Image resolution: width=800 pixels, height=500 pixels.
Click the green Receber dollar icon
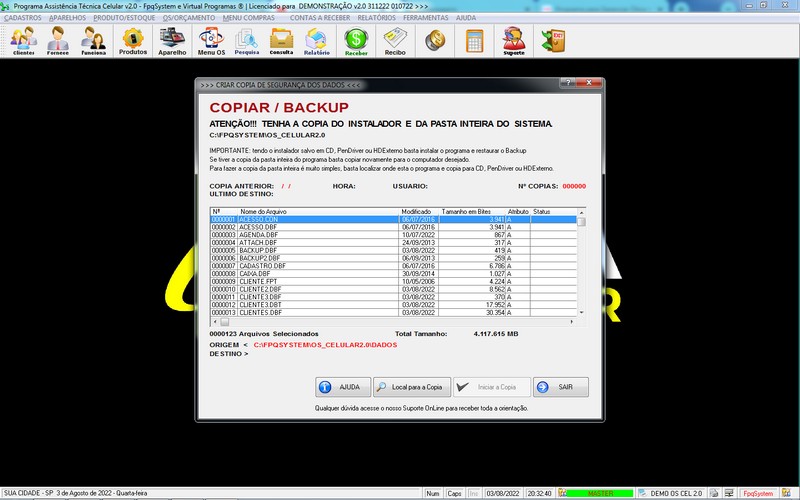356,41
